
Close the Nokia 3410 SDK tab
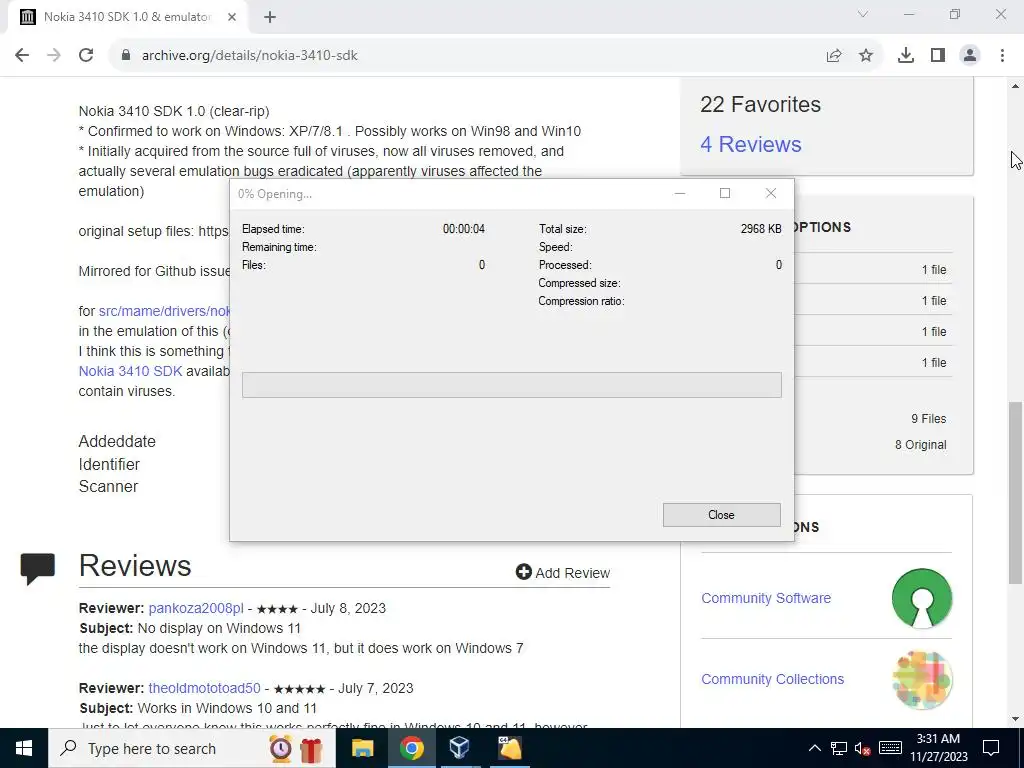click(x=232, y=18)
